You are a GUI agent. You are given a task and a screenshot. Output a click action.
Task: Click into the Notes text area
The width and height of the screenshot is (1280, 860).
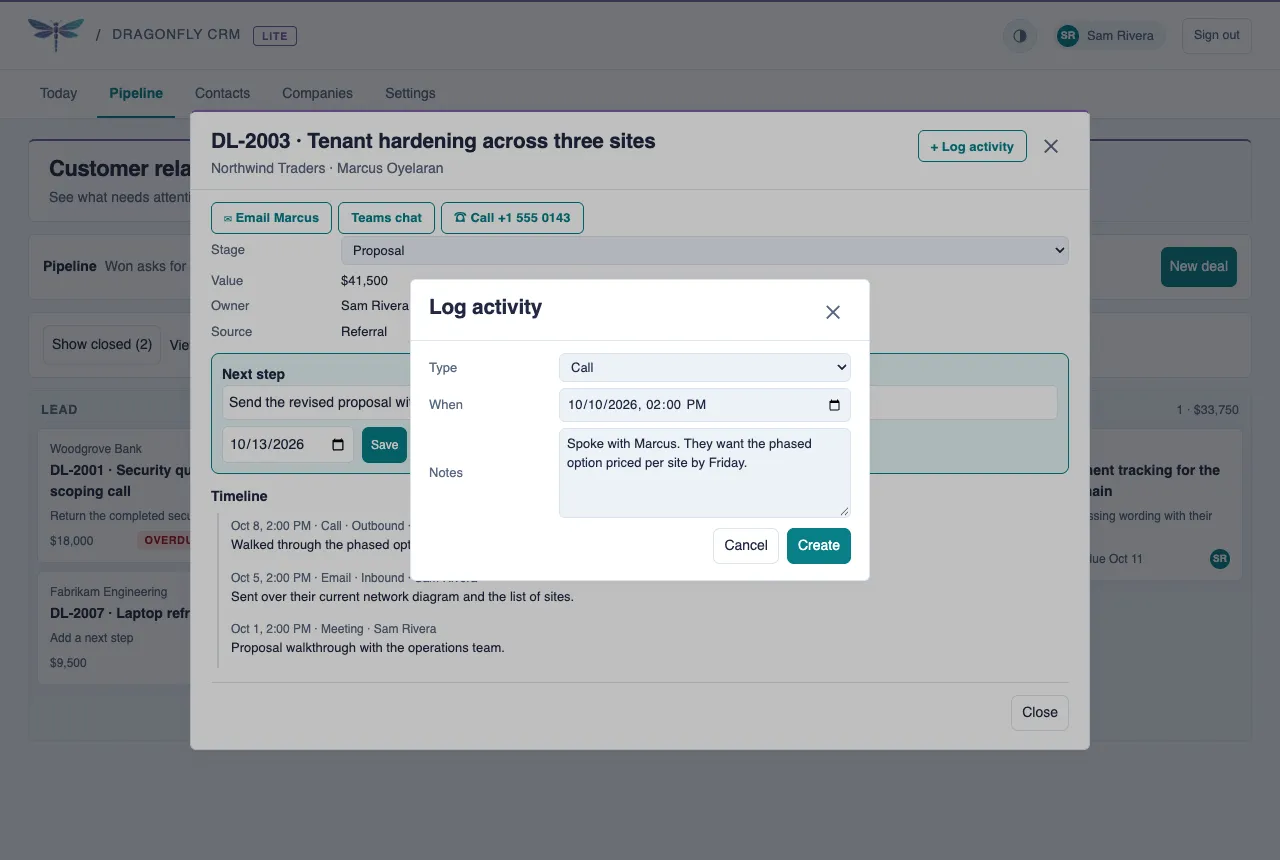[705, 473]
